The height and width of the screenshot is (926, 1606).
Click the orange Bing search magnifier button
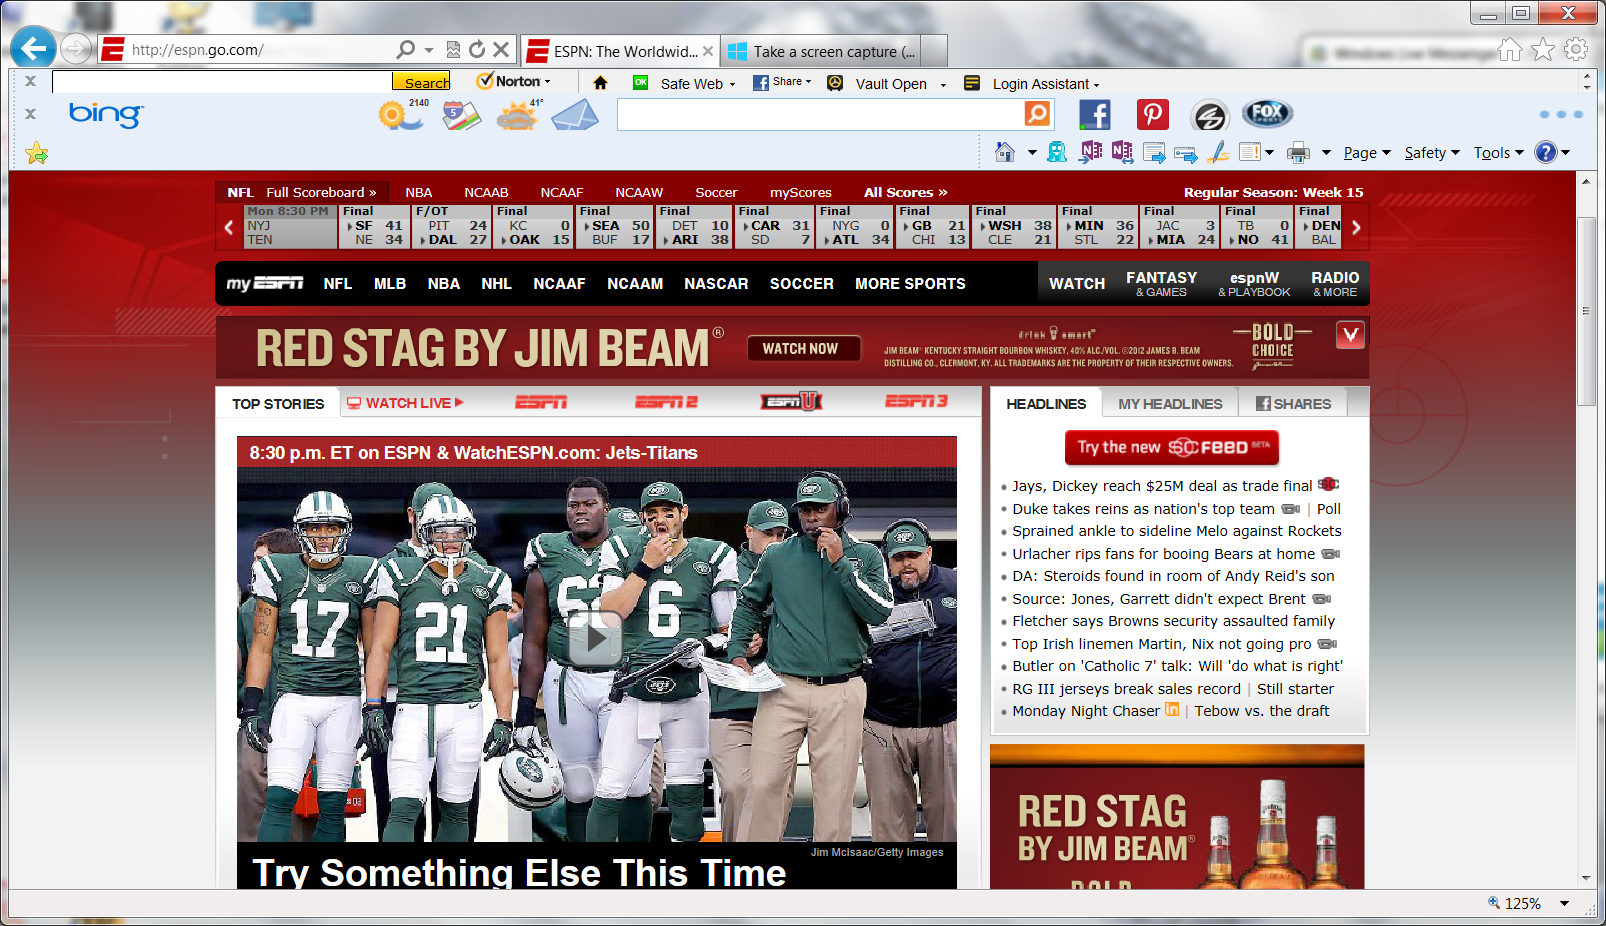[x=1037, y=114]
